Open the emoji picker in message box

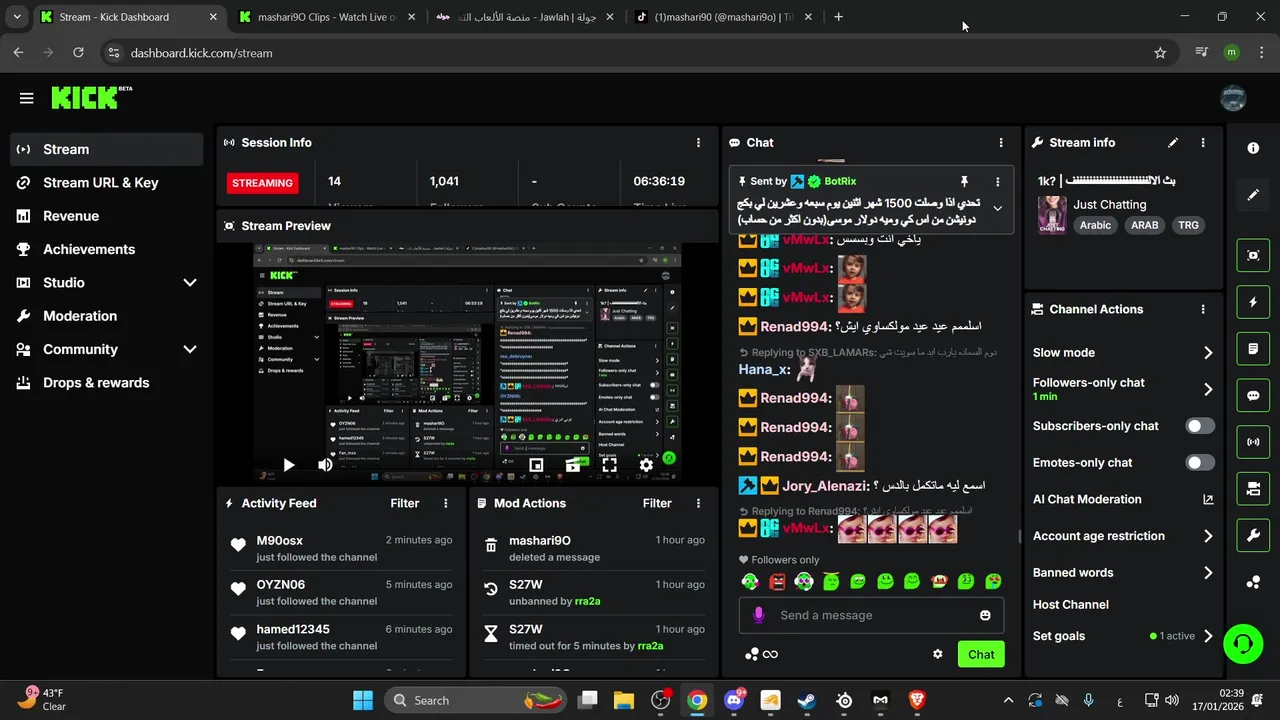point(985,615)
